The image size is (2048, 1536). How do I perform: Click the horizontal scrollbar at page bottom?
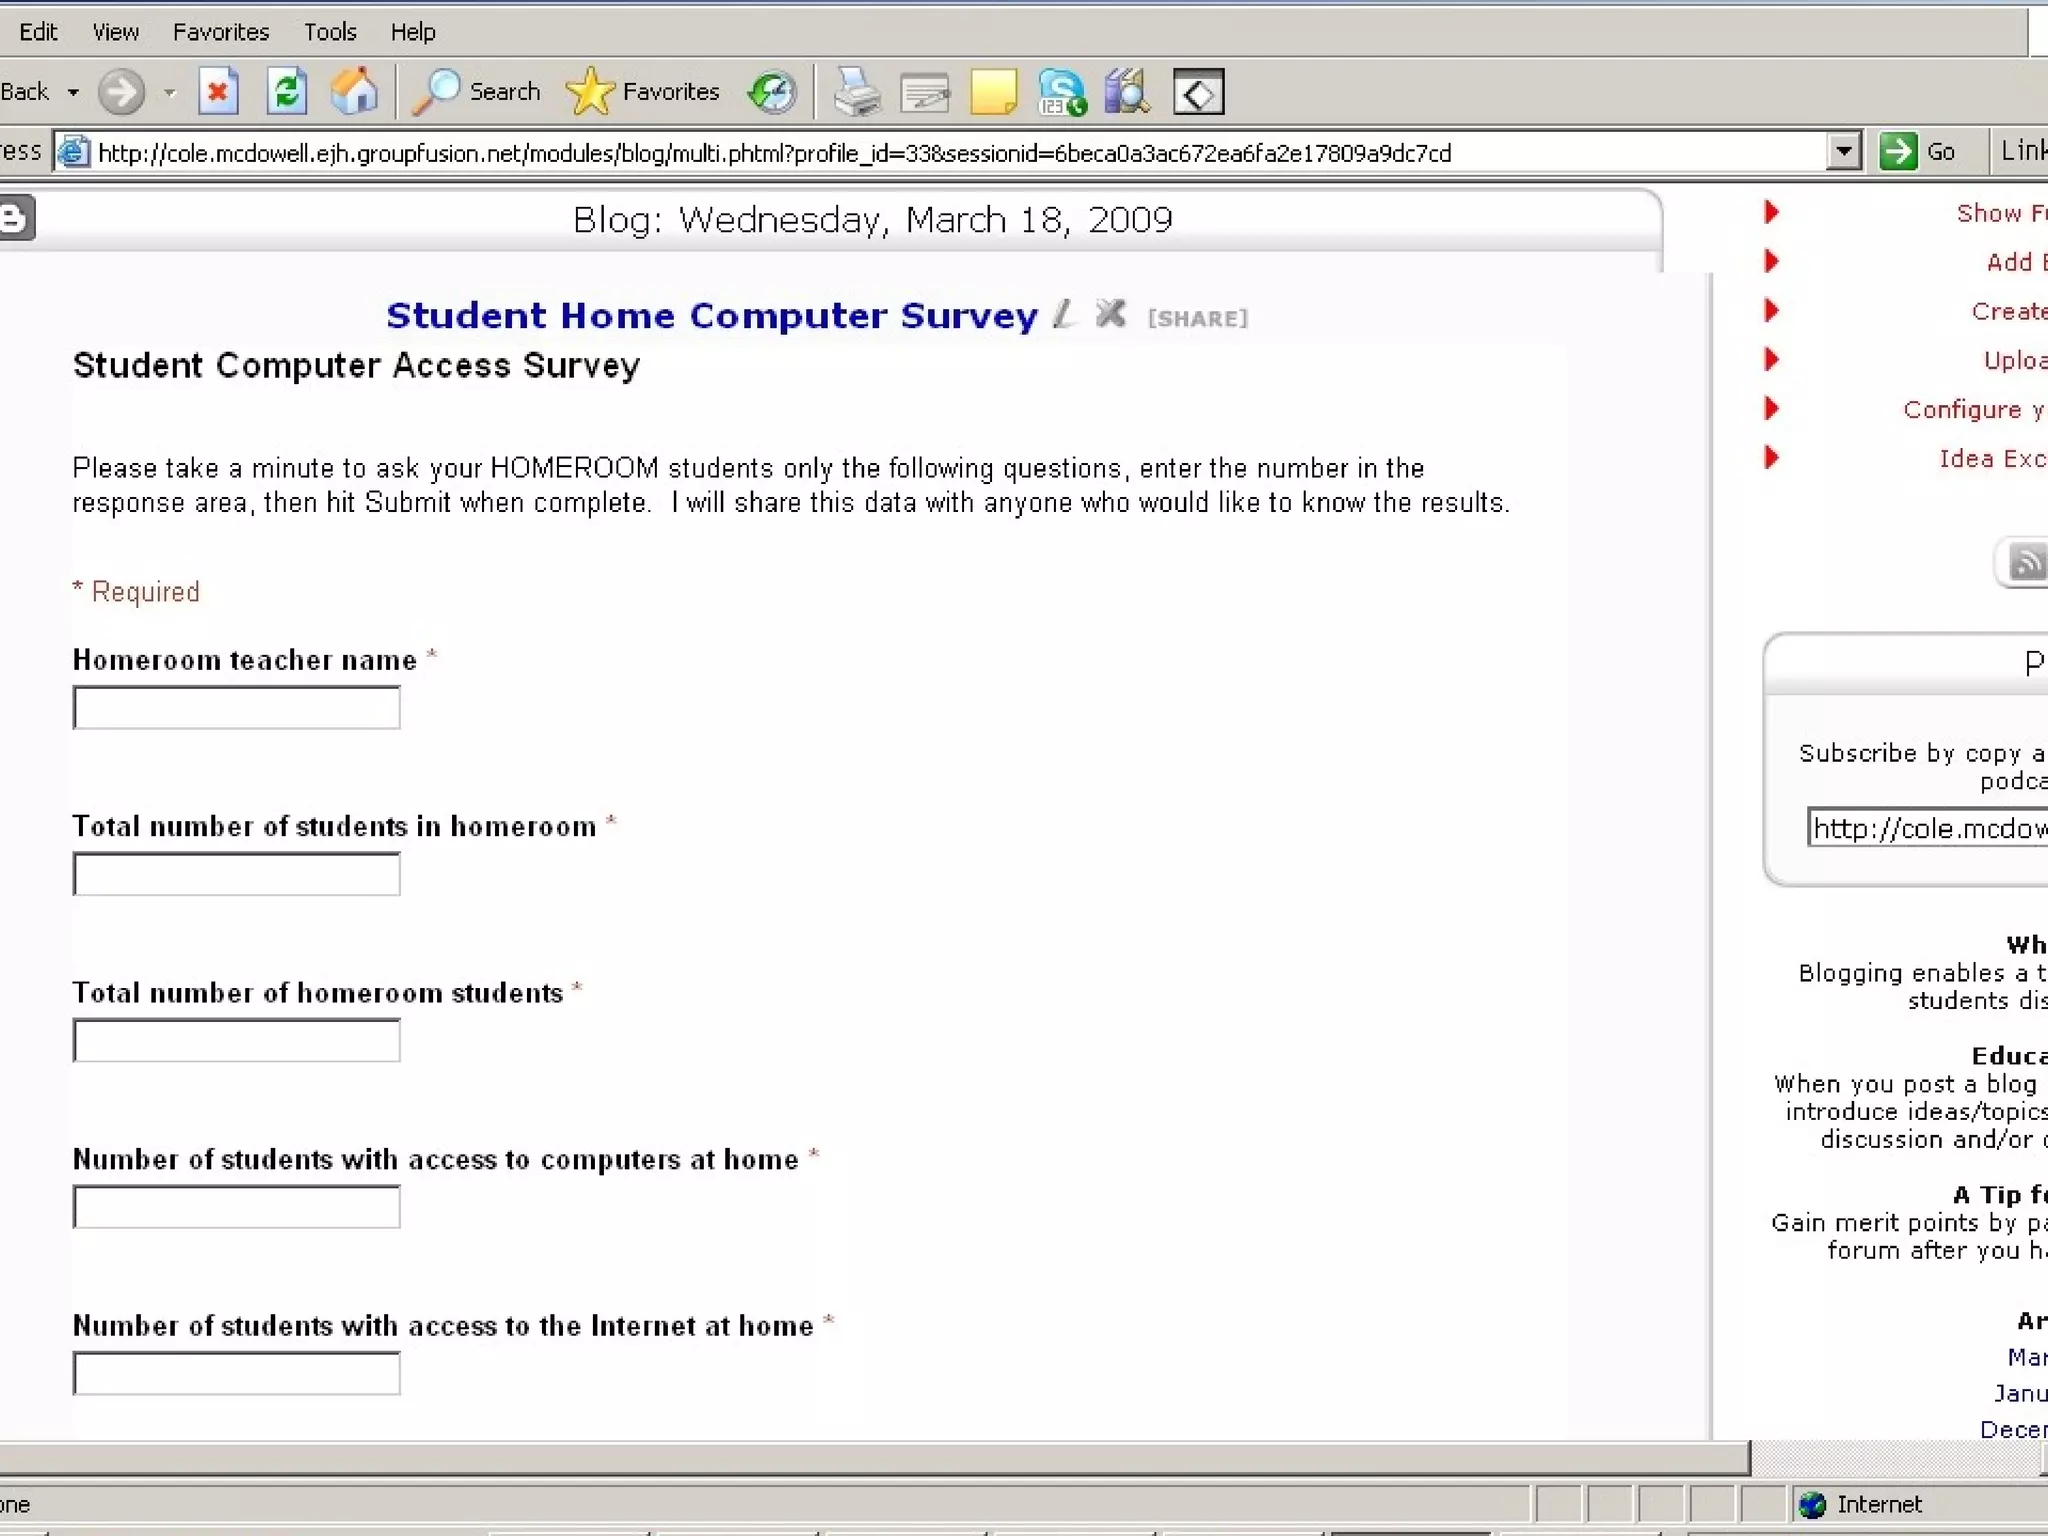874,1457
